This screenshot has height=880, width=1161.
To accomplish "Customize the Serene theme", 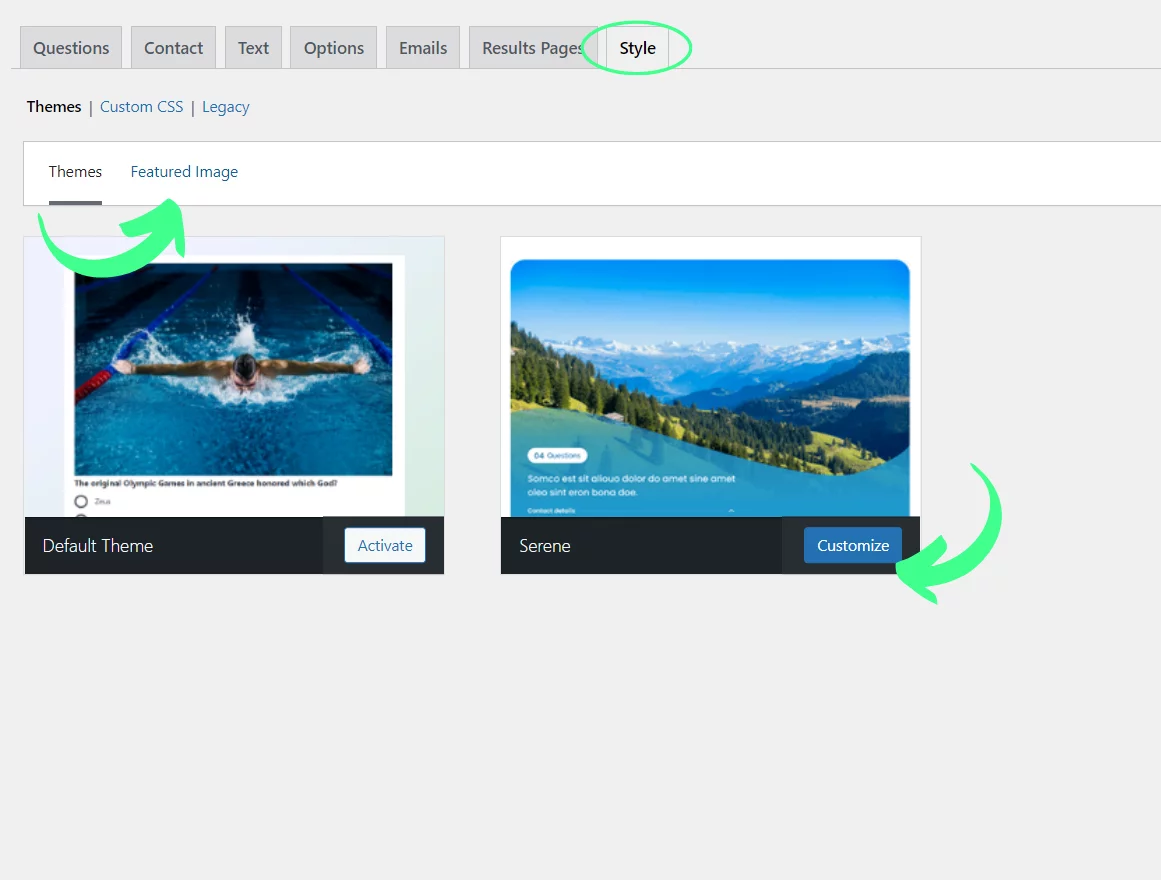I will point(852,546).
